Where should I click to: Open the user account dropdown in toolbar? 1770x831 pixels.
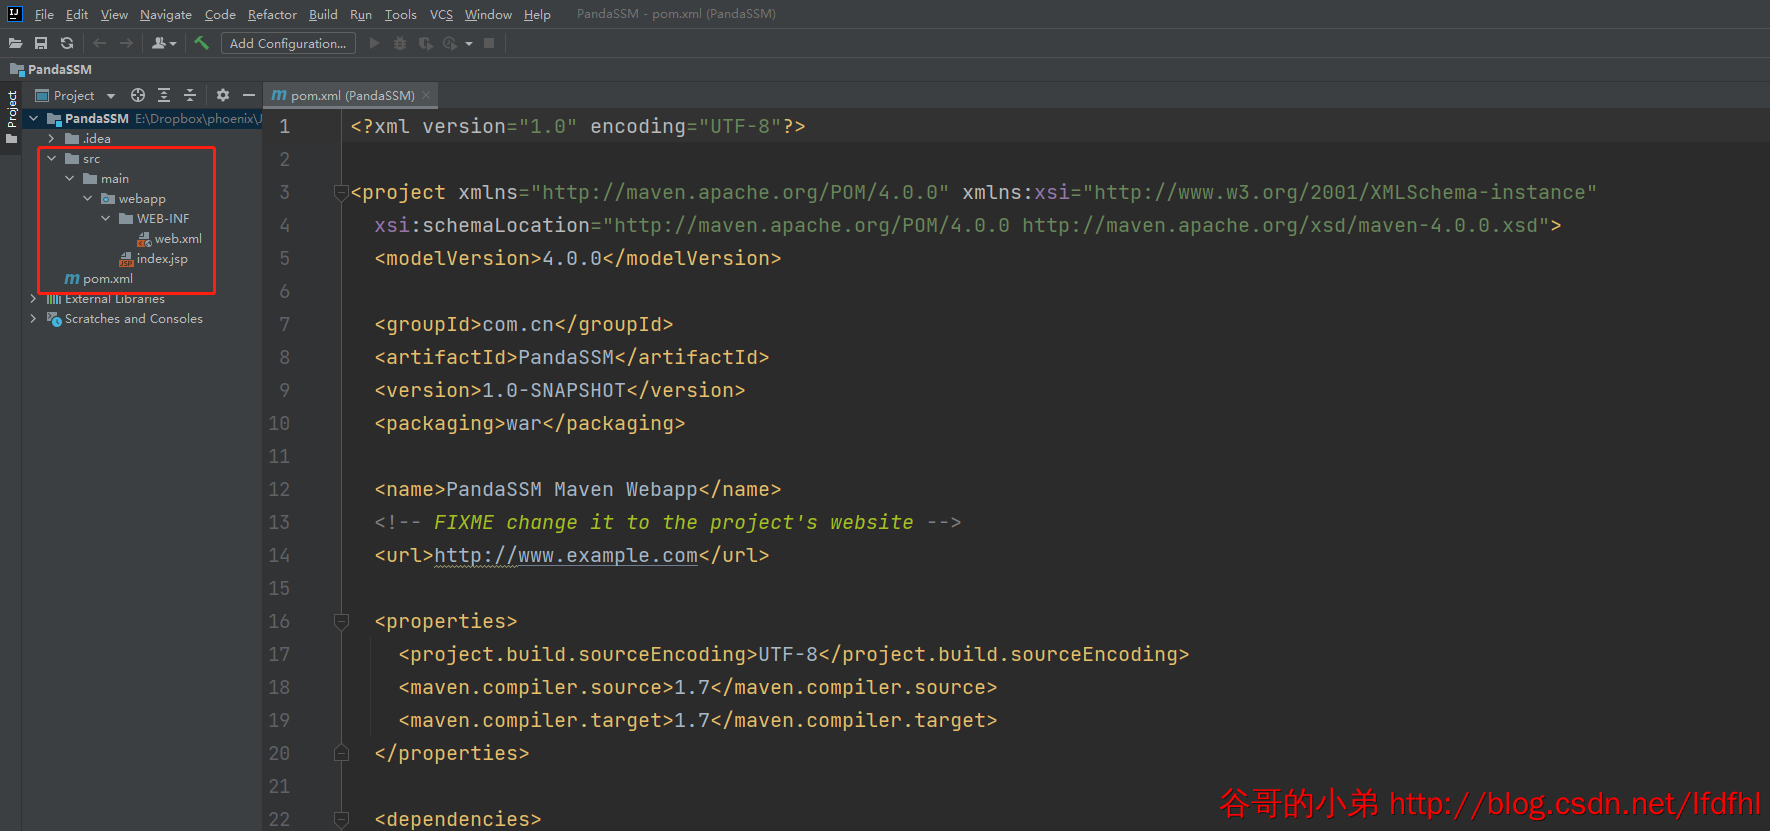click(164, 43)
